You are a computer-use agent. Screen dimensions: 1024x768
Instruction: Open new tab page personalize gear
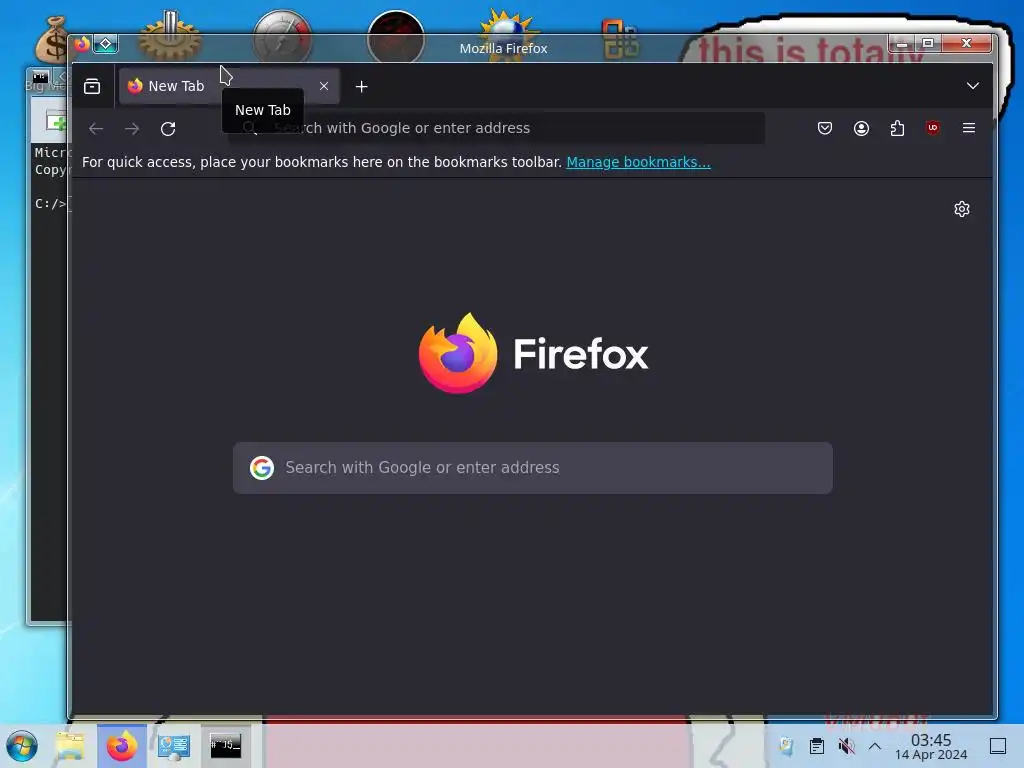pyautogui.click(x=961, y=209)
